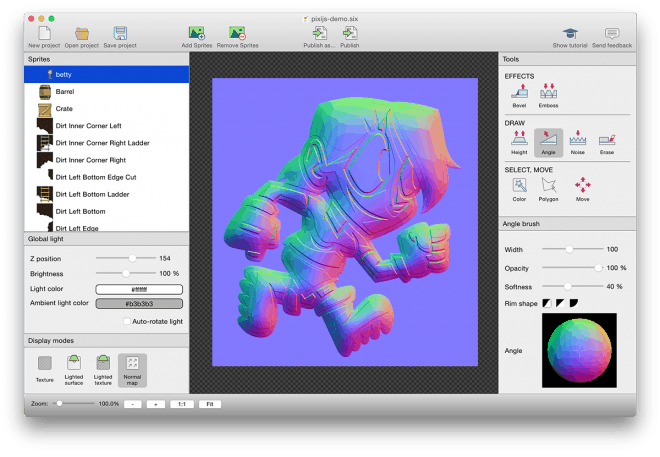
Task: Select the Dirt Inner Corner Right sprite
Action: pos(106,160)
